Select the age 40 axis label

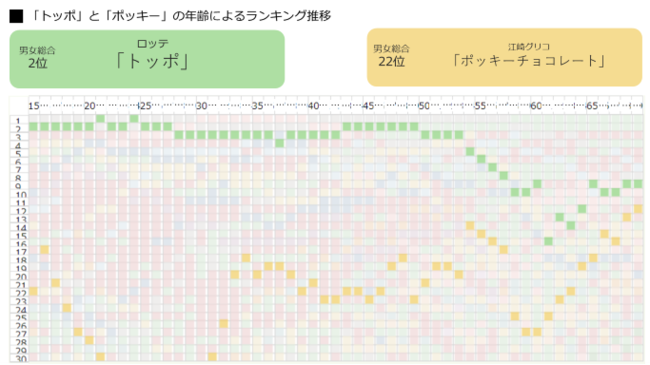[x=313, y=106]
